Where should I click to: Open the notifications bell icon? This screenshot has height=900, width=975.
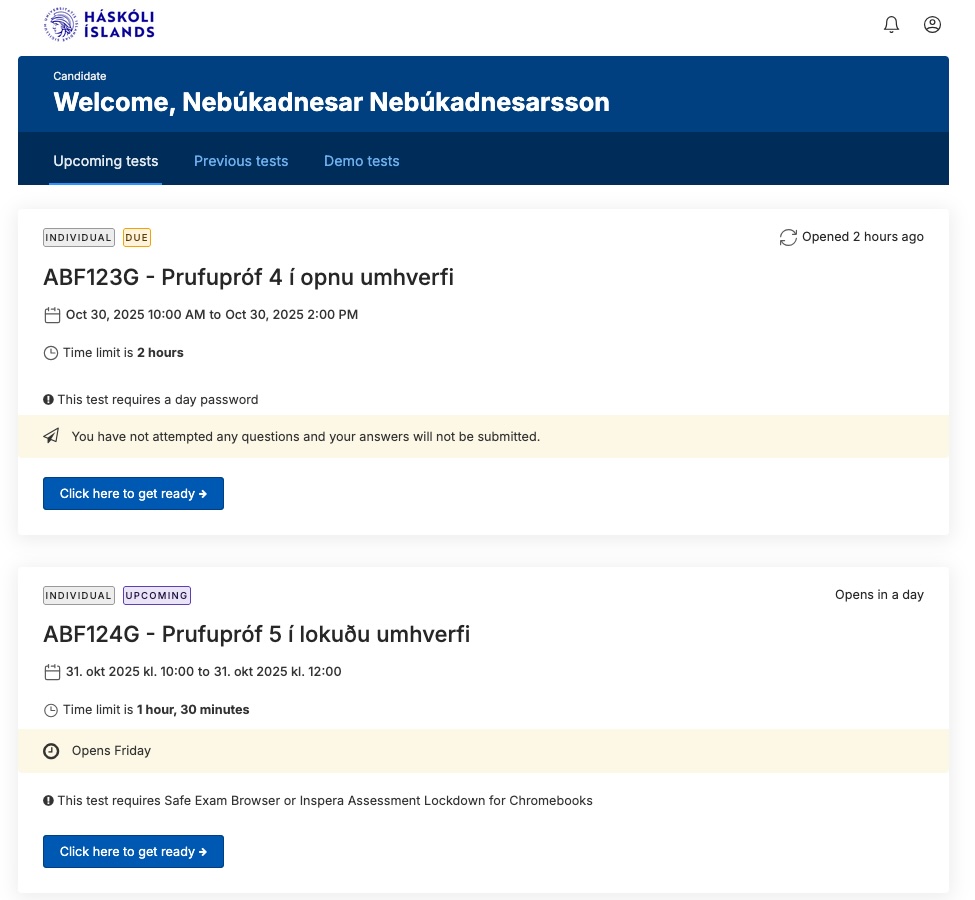[x=891, y=25]
